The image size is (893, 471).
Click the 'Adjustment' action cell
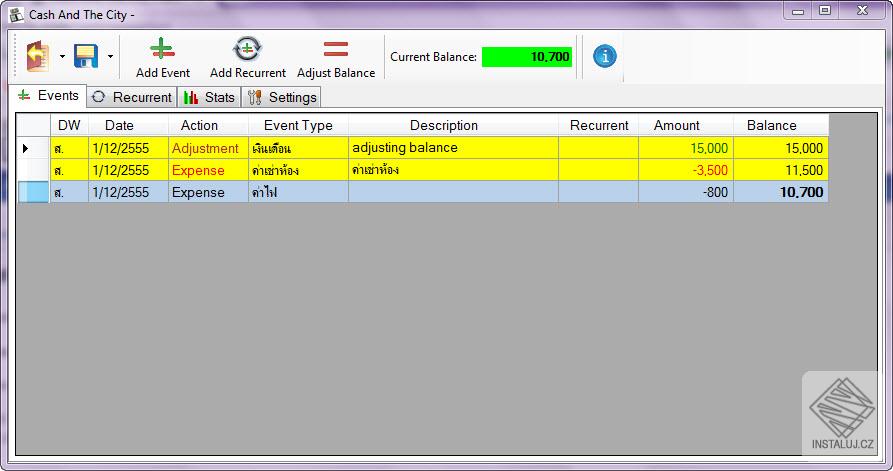coord(208,148)
